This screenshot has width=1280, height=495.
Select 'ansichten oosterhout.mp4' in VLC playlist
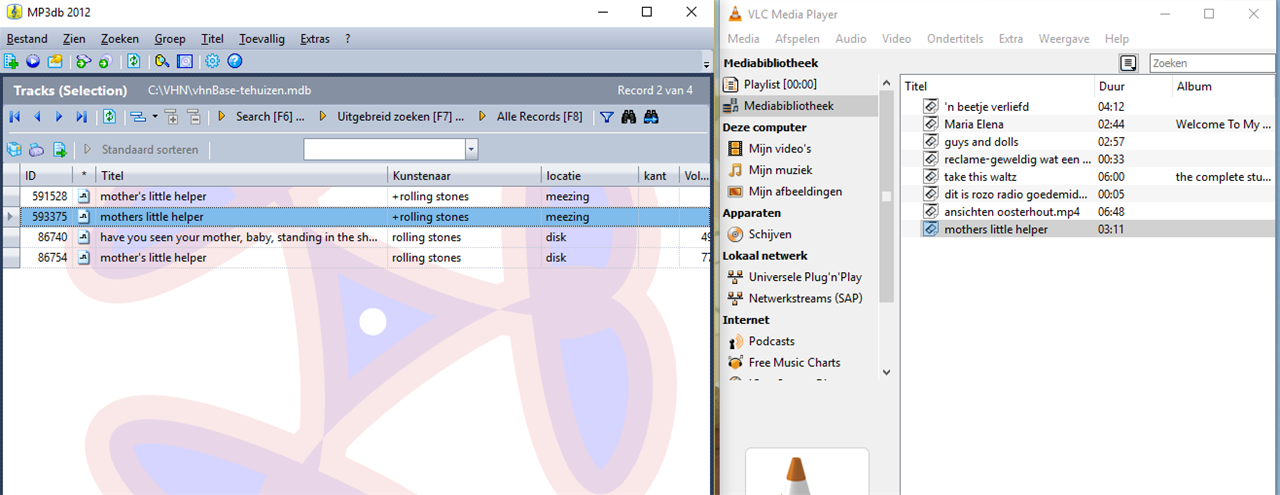coord(1088,212)
